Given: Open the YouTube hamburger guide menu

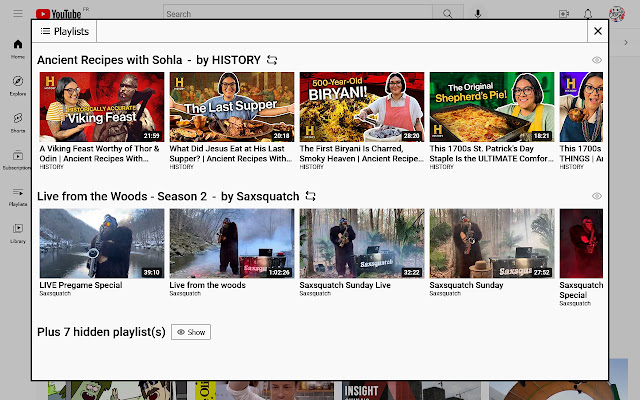Looking at the screenshot, I should tap(18, 13).
